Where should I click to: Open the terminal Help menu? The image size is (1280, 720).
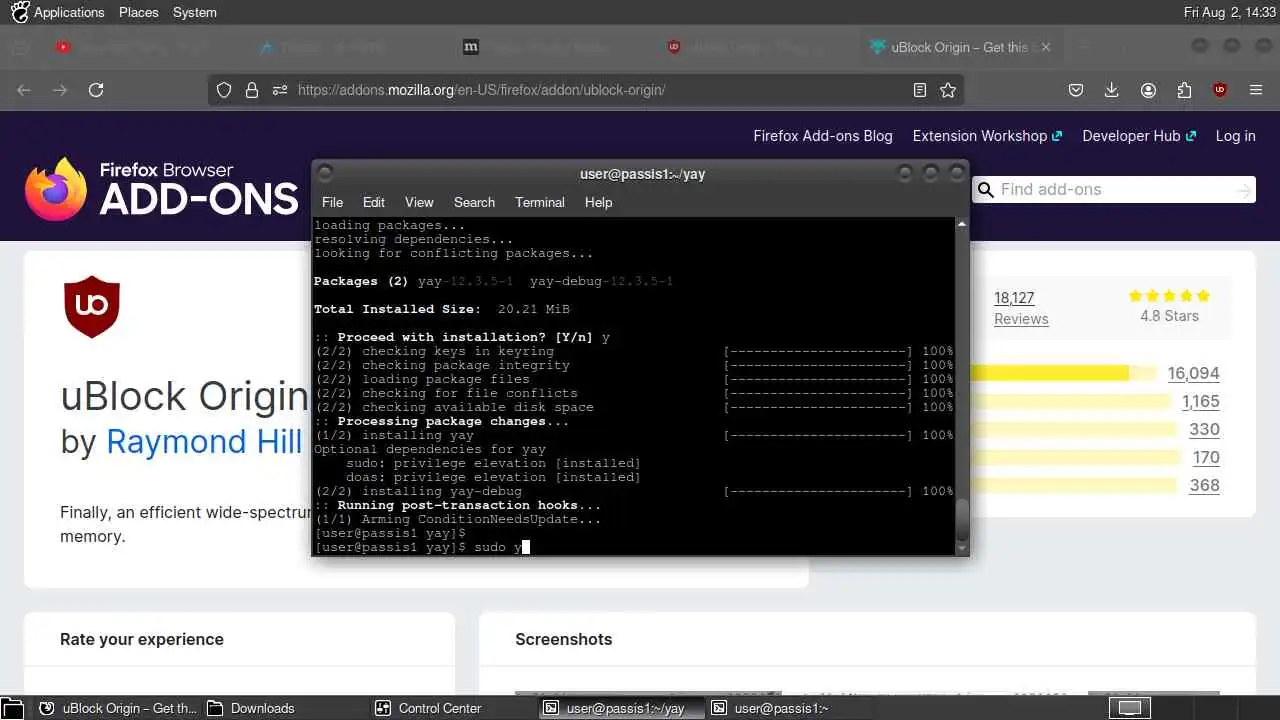[598, 202]
